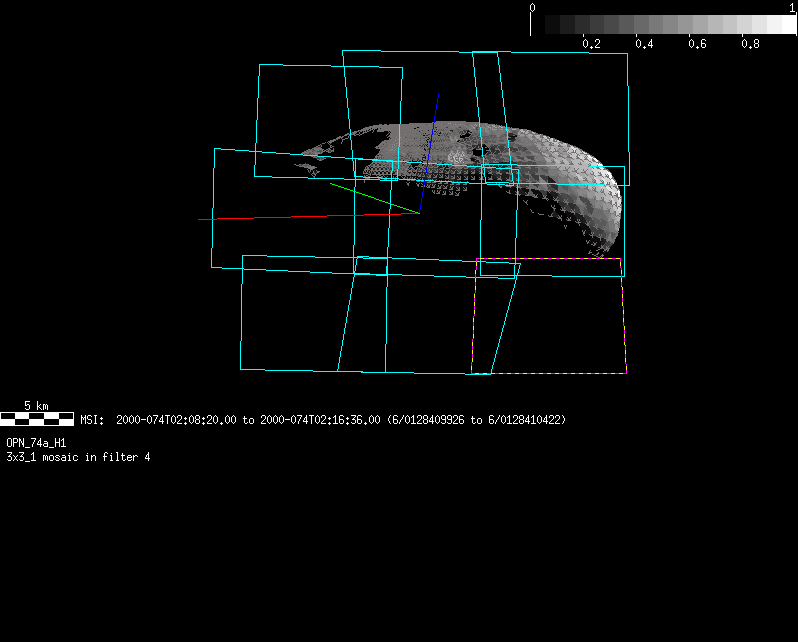Click the 0.4 tick label on the colorbar
Viewport: 798px width, 642px height.
pyautogui.click(x=644, y=45)
